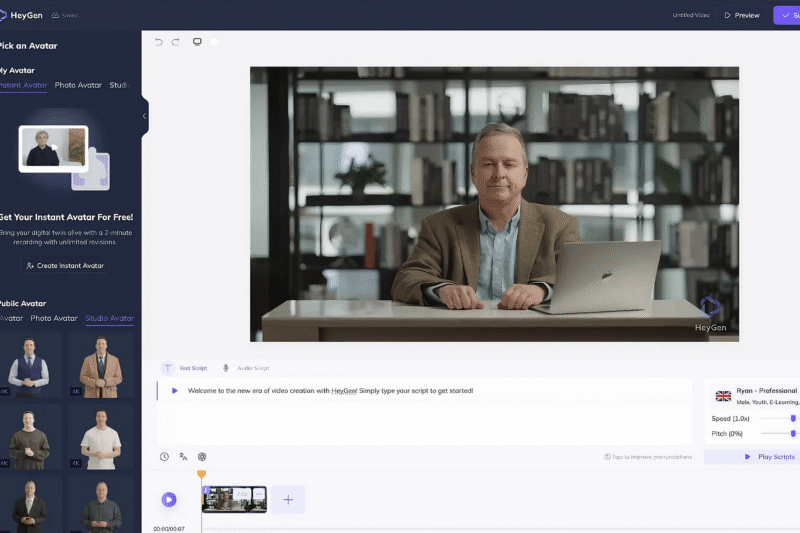Viewport: 800px width, 533px height.
Task: Collapse the avatar side panel
Action: click(144, 116)
